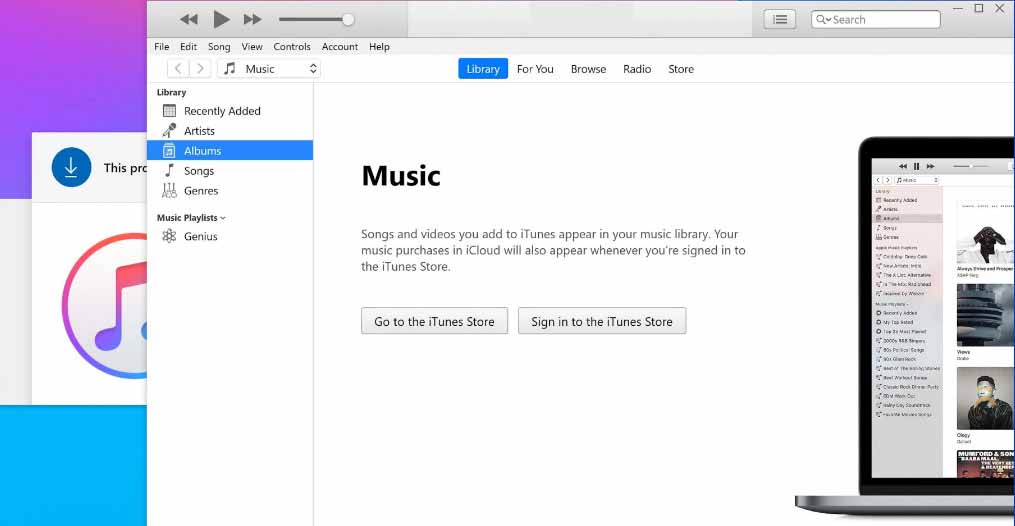The width and height of the screenshot is (1015, 526).
Task: Start playback with the play button
Action: (x=221, y=19)
